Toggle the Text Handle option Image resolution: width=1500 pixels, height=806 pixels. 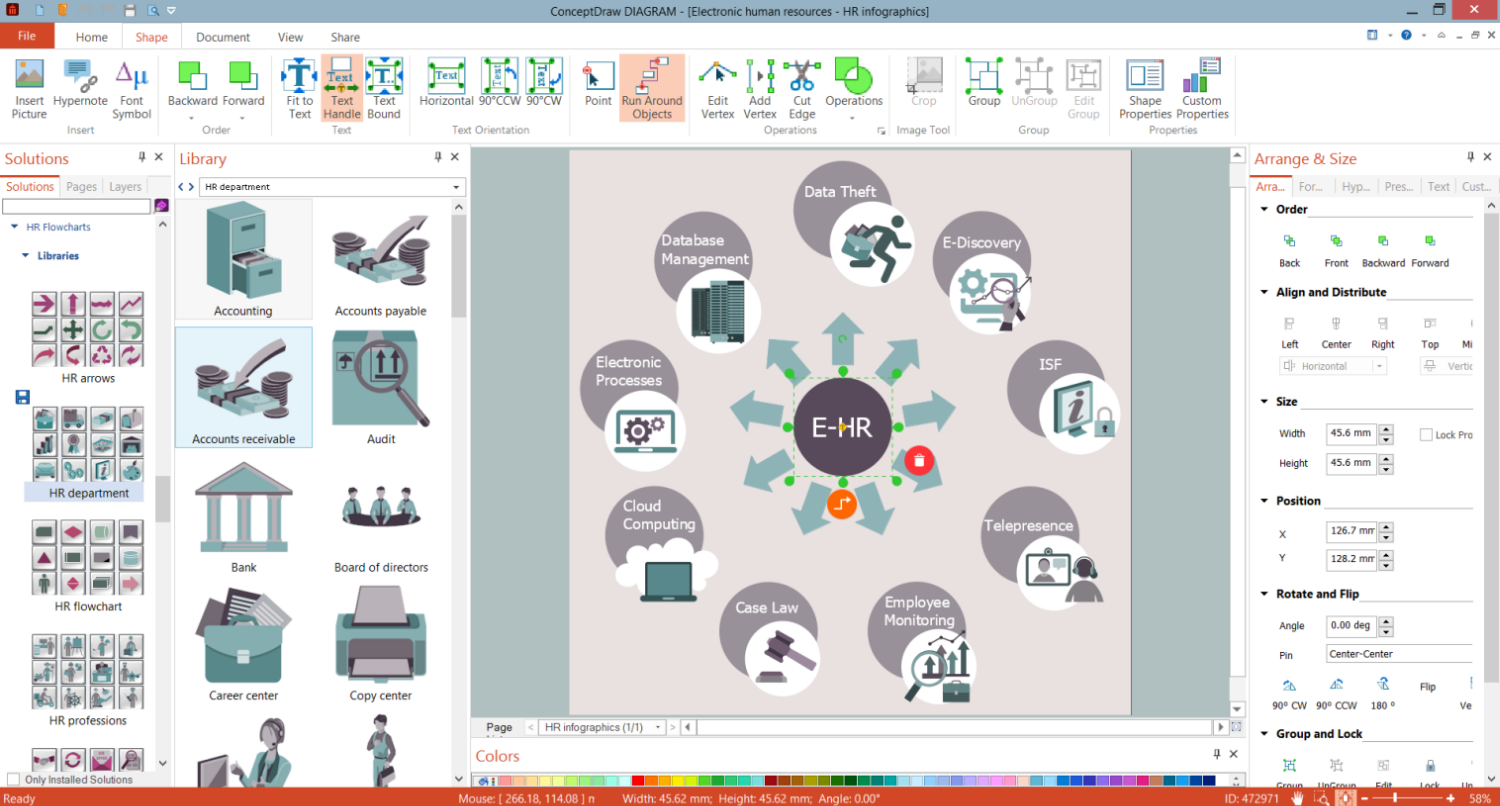(342, 89)
